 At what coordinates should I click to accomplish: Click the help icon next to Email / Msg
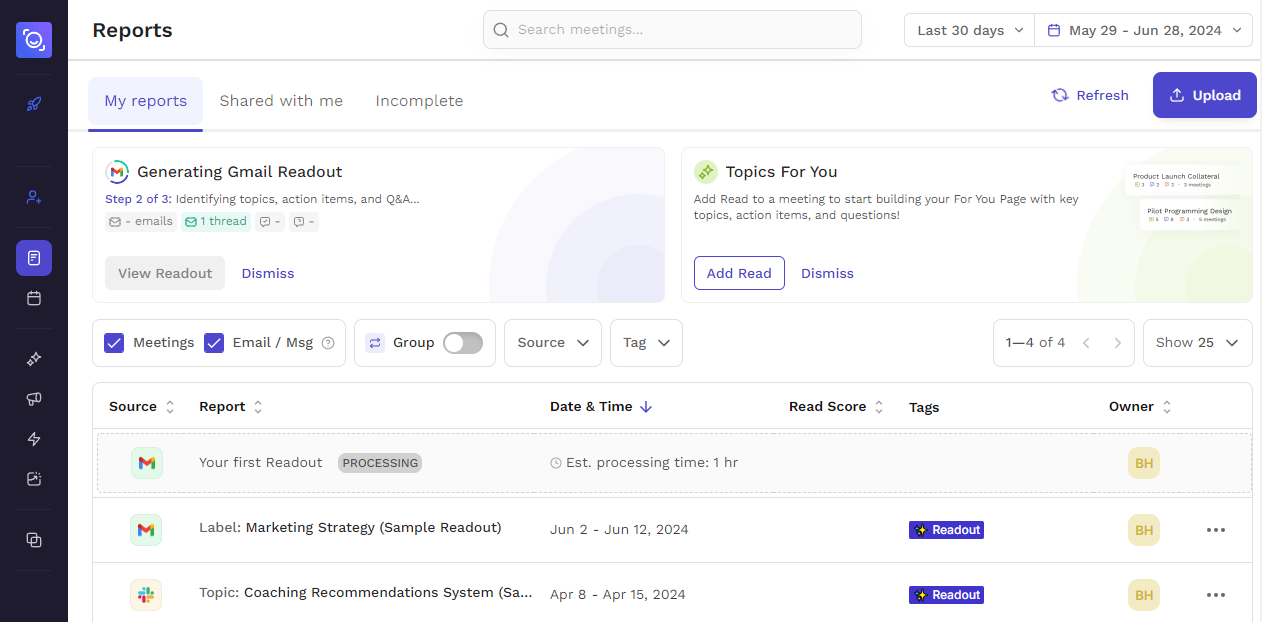[327, 343]
